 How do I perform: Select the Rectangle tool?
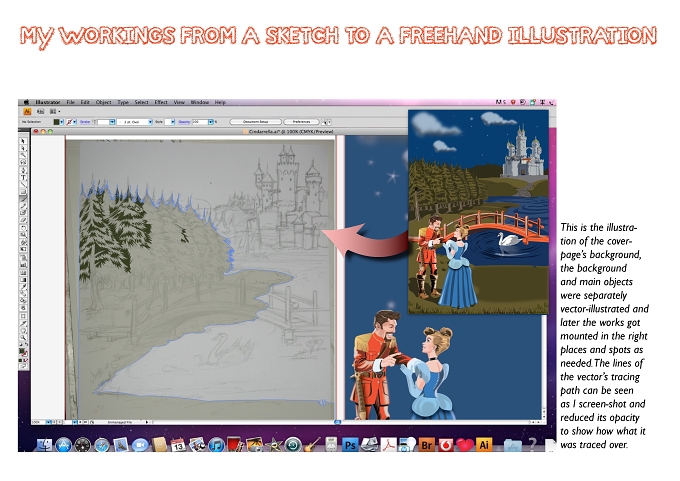point(23,191)
